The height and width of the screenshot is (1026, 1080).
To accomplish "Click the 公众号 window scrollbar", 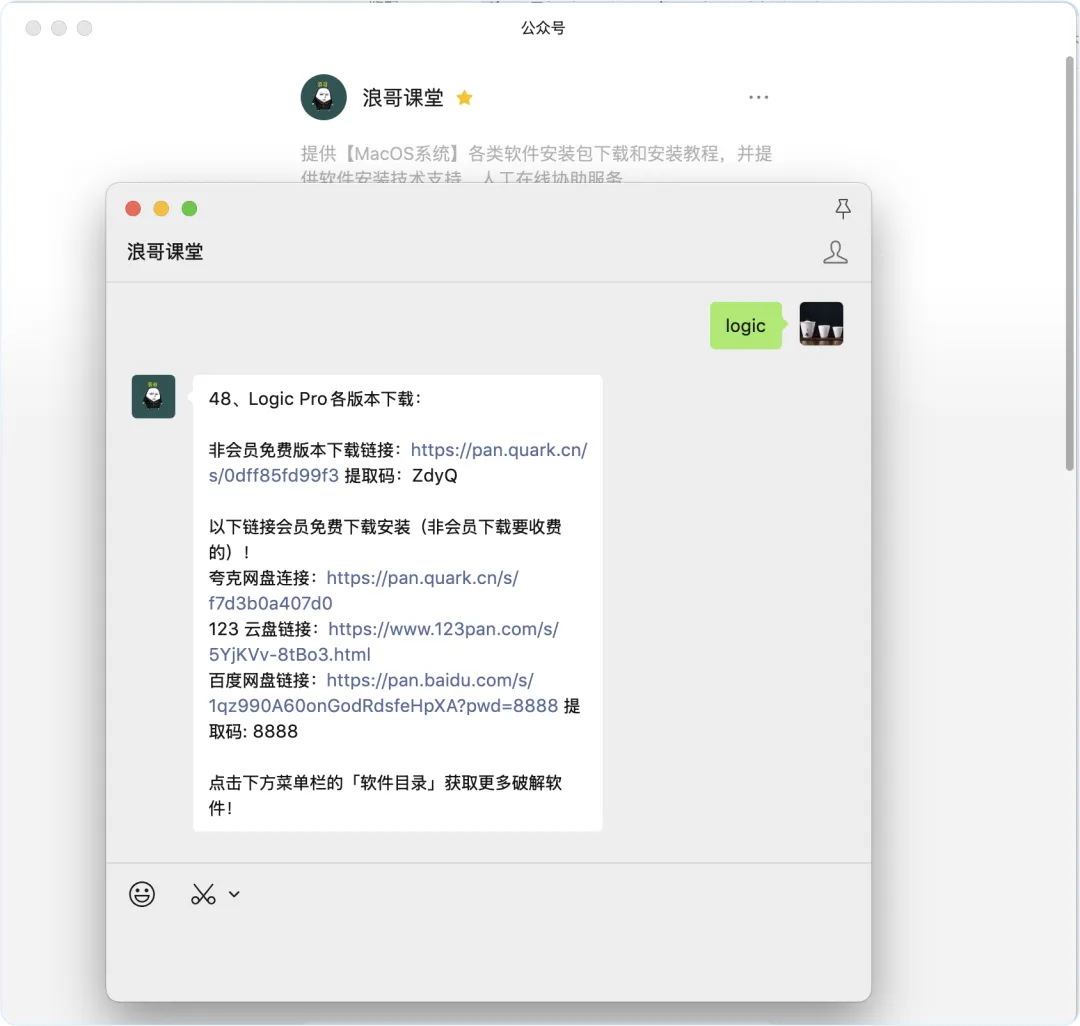I will pos(1070,262).
